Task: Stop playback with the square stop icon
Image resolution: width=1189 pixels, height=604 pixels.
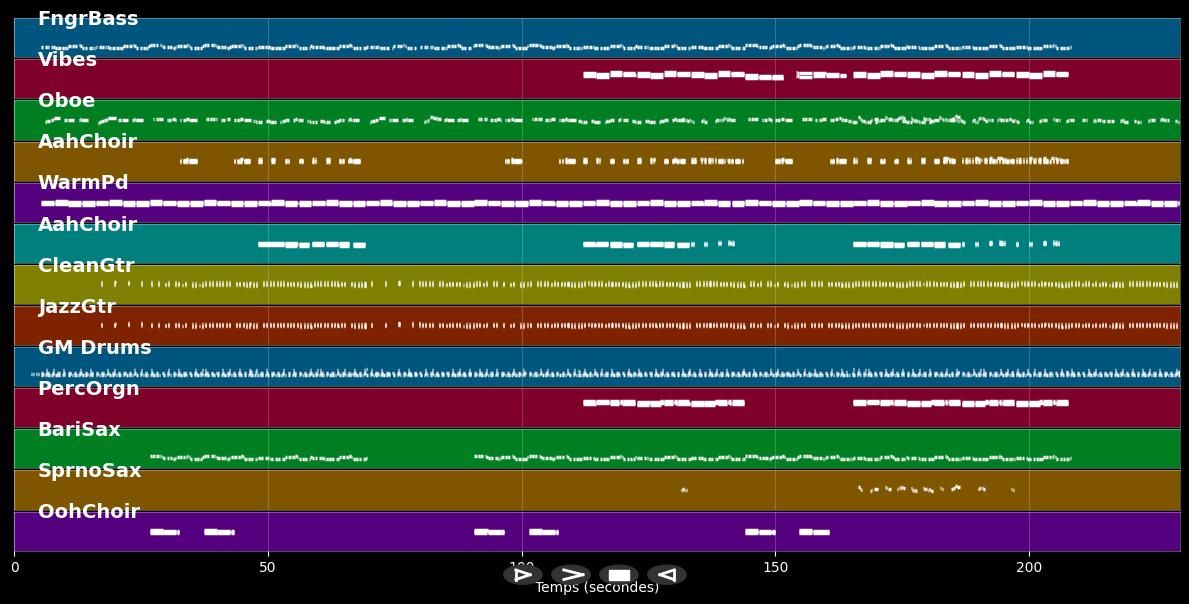Action: (618, 574)
